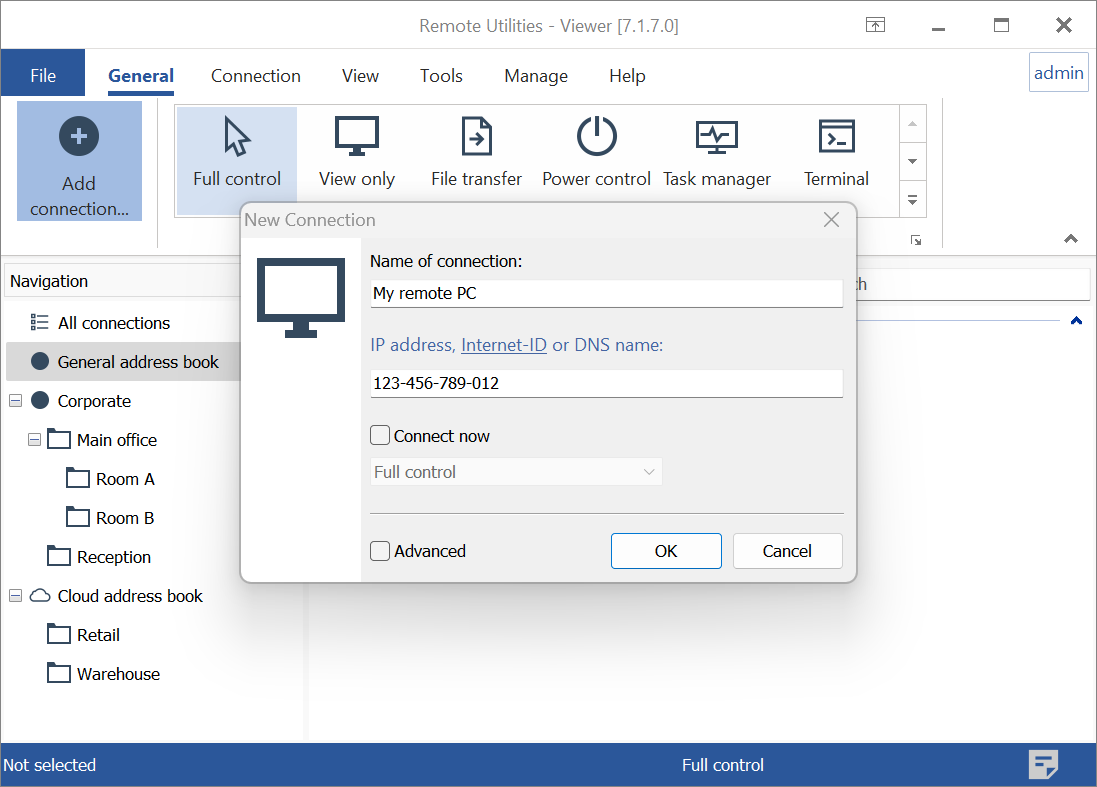Collapse the Corporate address book node

[15, 401]
